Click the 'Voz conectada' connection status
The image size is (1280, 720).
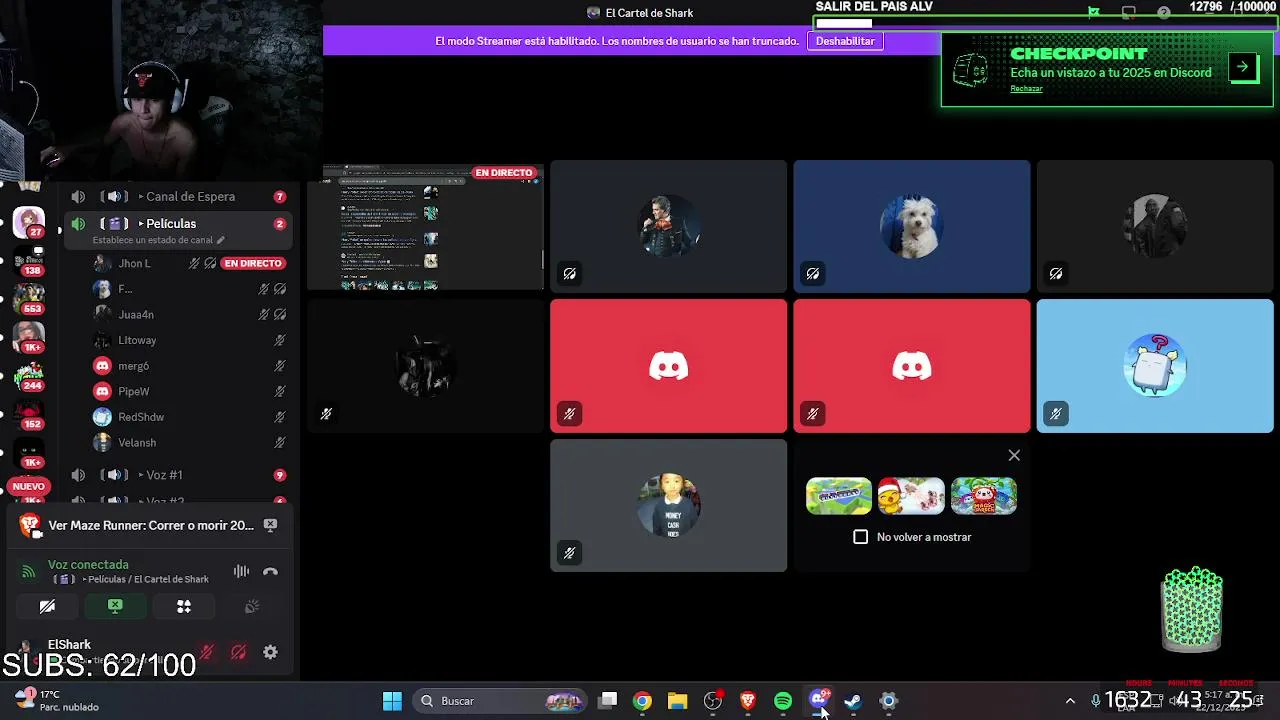[88, 565]
